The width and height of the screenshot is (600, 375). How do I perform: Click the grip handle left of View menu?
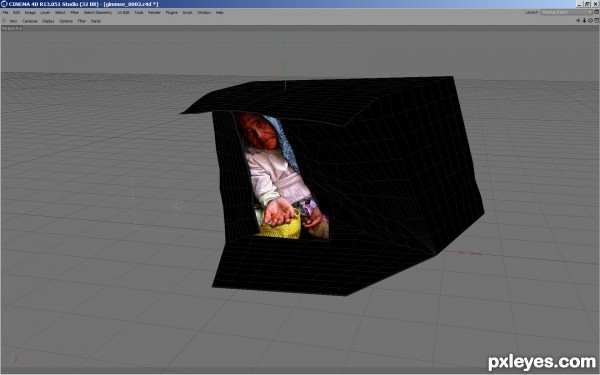point(4,21)
